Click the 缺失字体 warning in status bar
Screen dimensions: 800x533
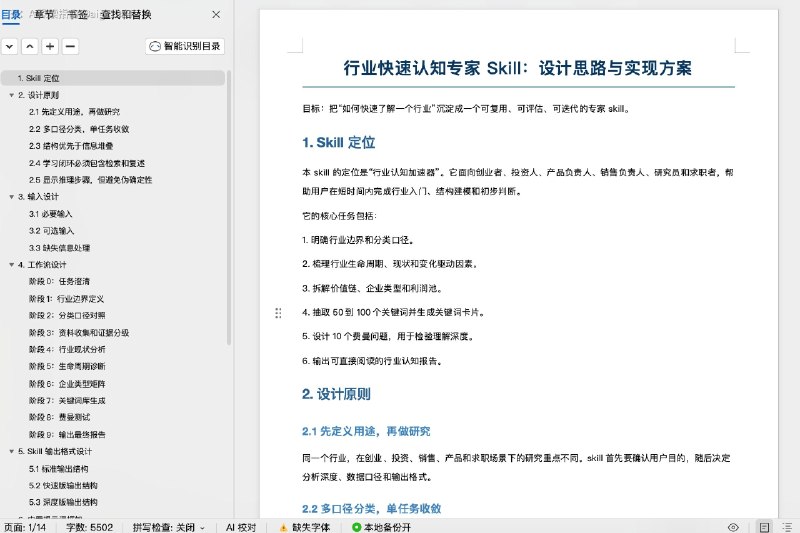(x=305, y=527)
